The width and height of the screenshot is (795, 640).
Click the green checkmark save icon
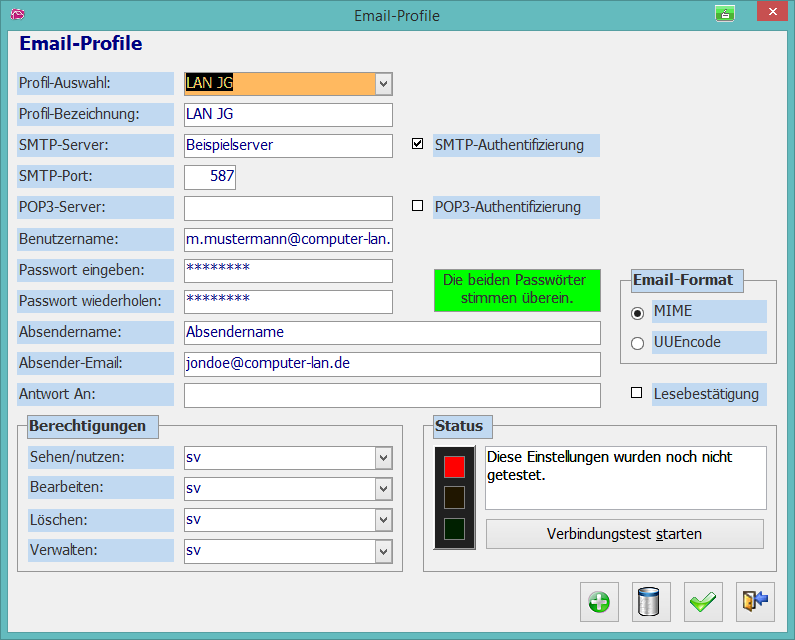(703, 601)
